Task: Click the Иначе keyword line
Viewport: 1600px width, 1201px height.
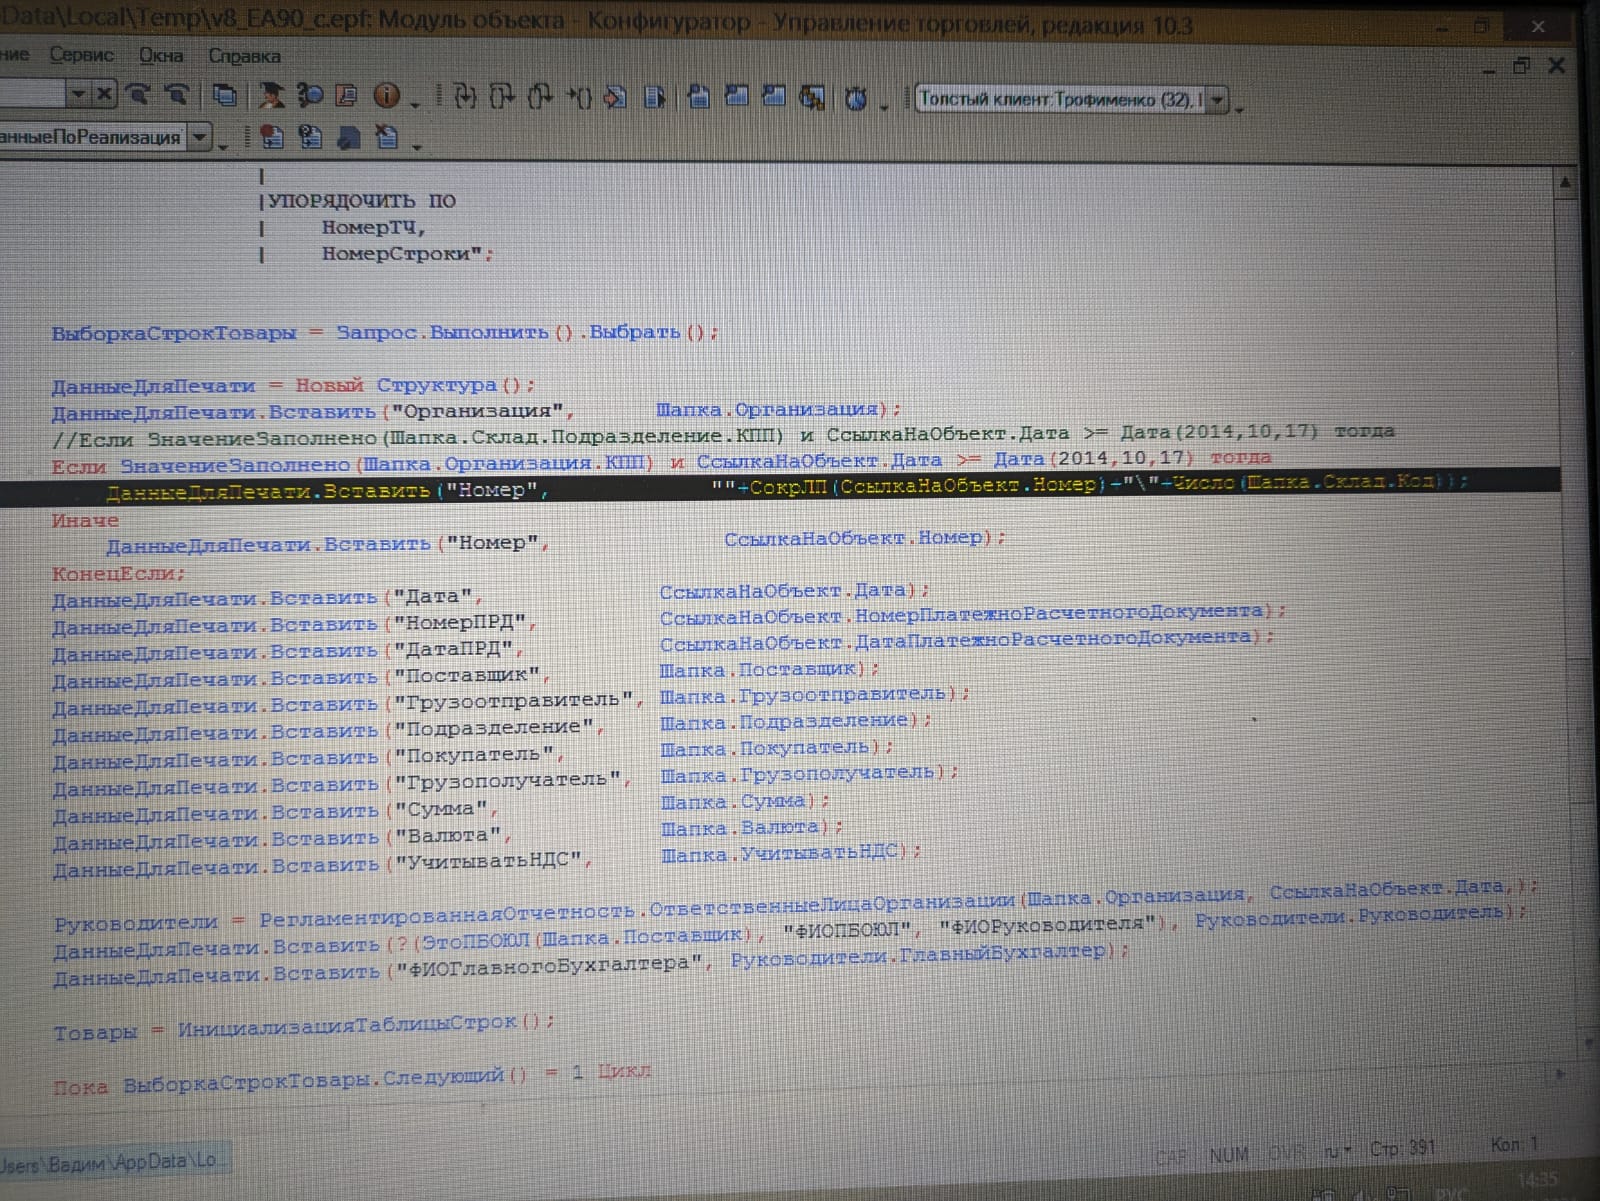Action: (85, 520)
